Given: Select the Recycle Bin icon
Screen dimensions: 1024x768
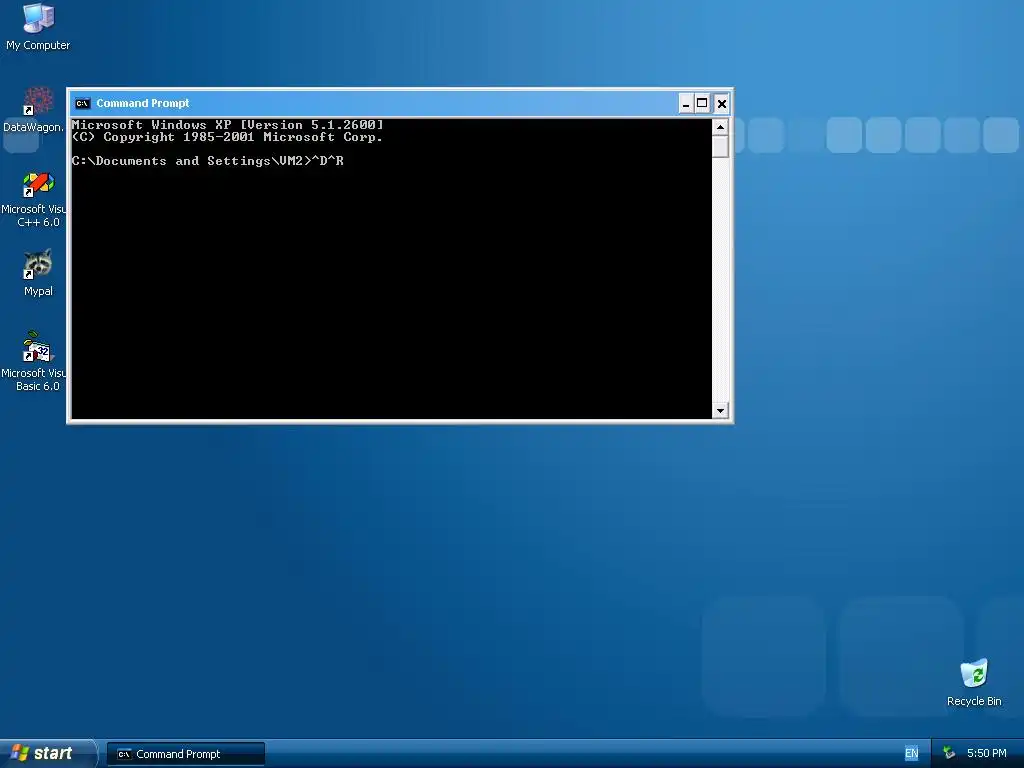Looking at the screenshot, I should (x=974, y=682).
